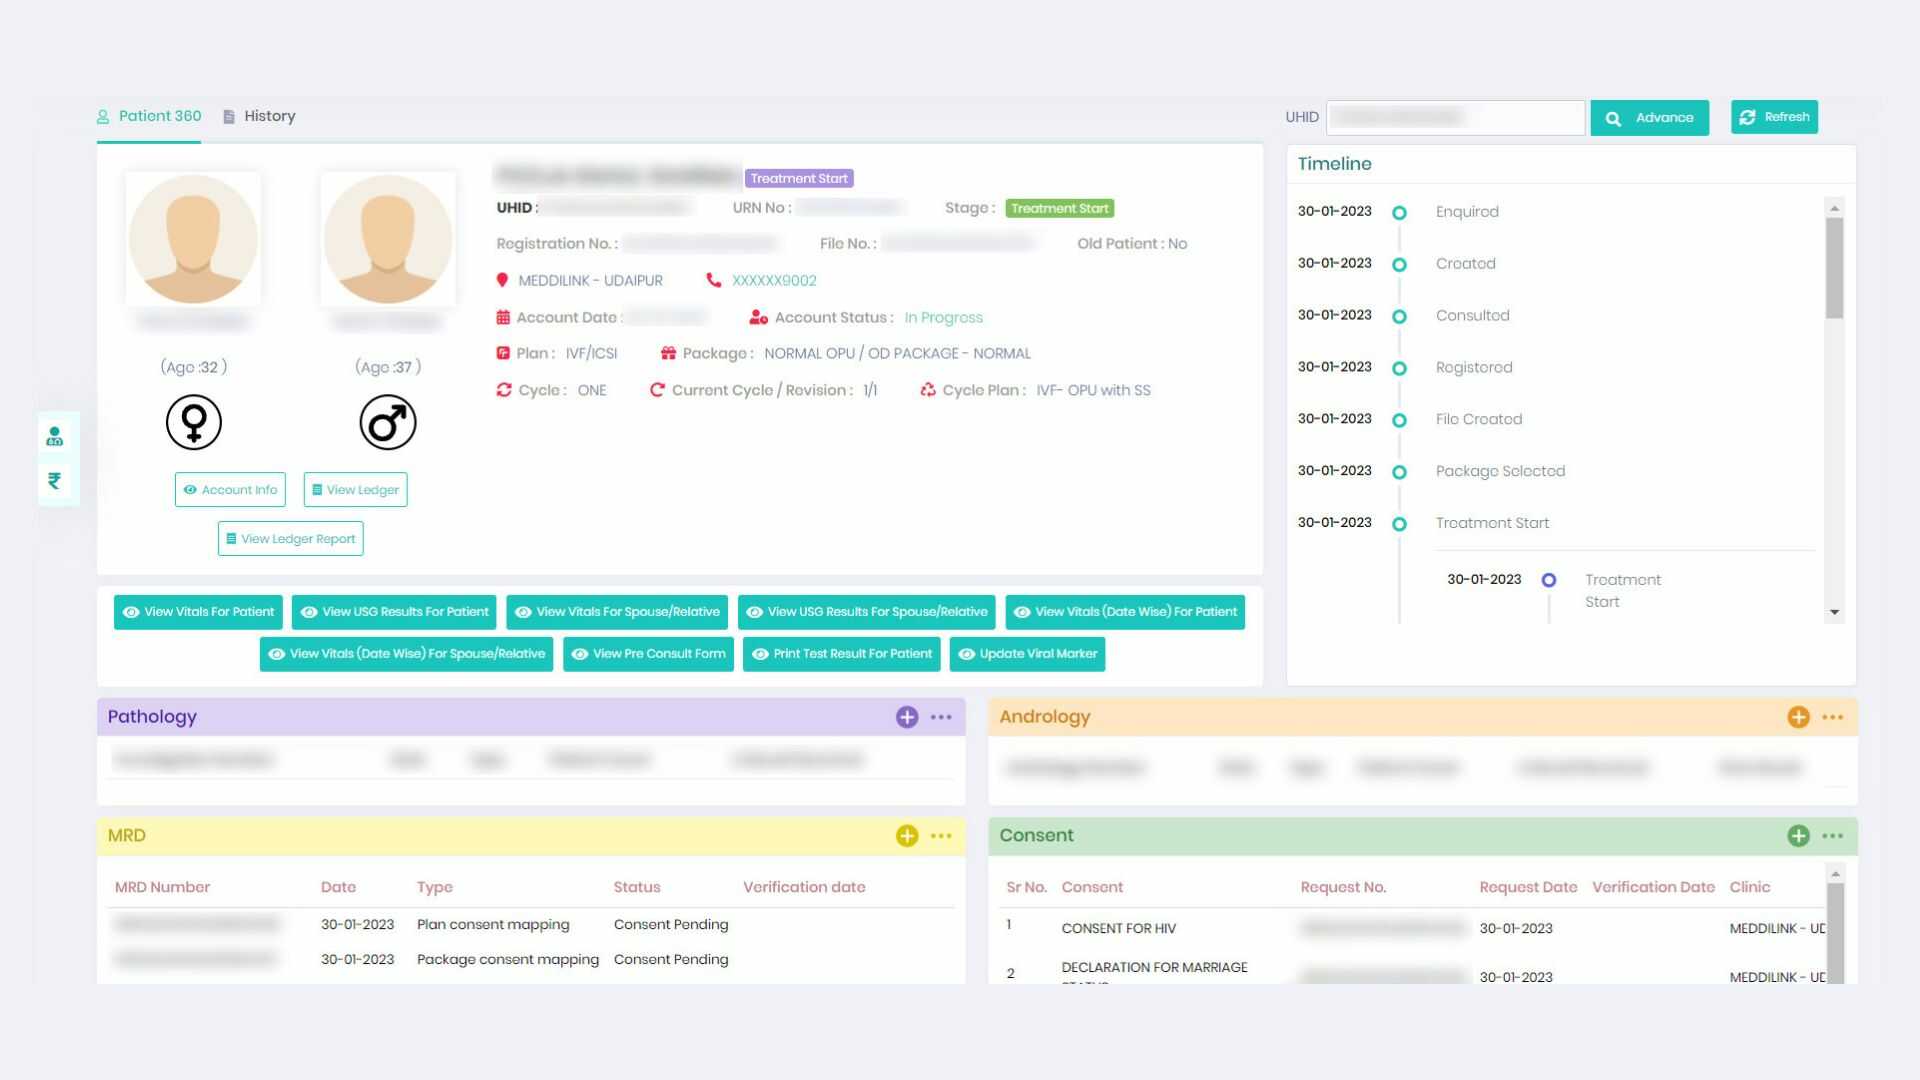Open billing via rupee icon in sidebar

click(x=55, y=481)
